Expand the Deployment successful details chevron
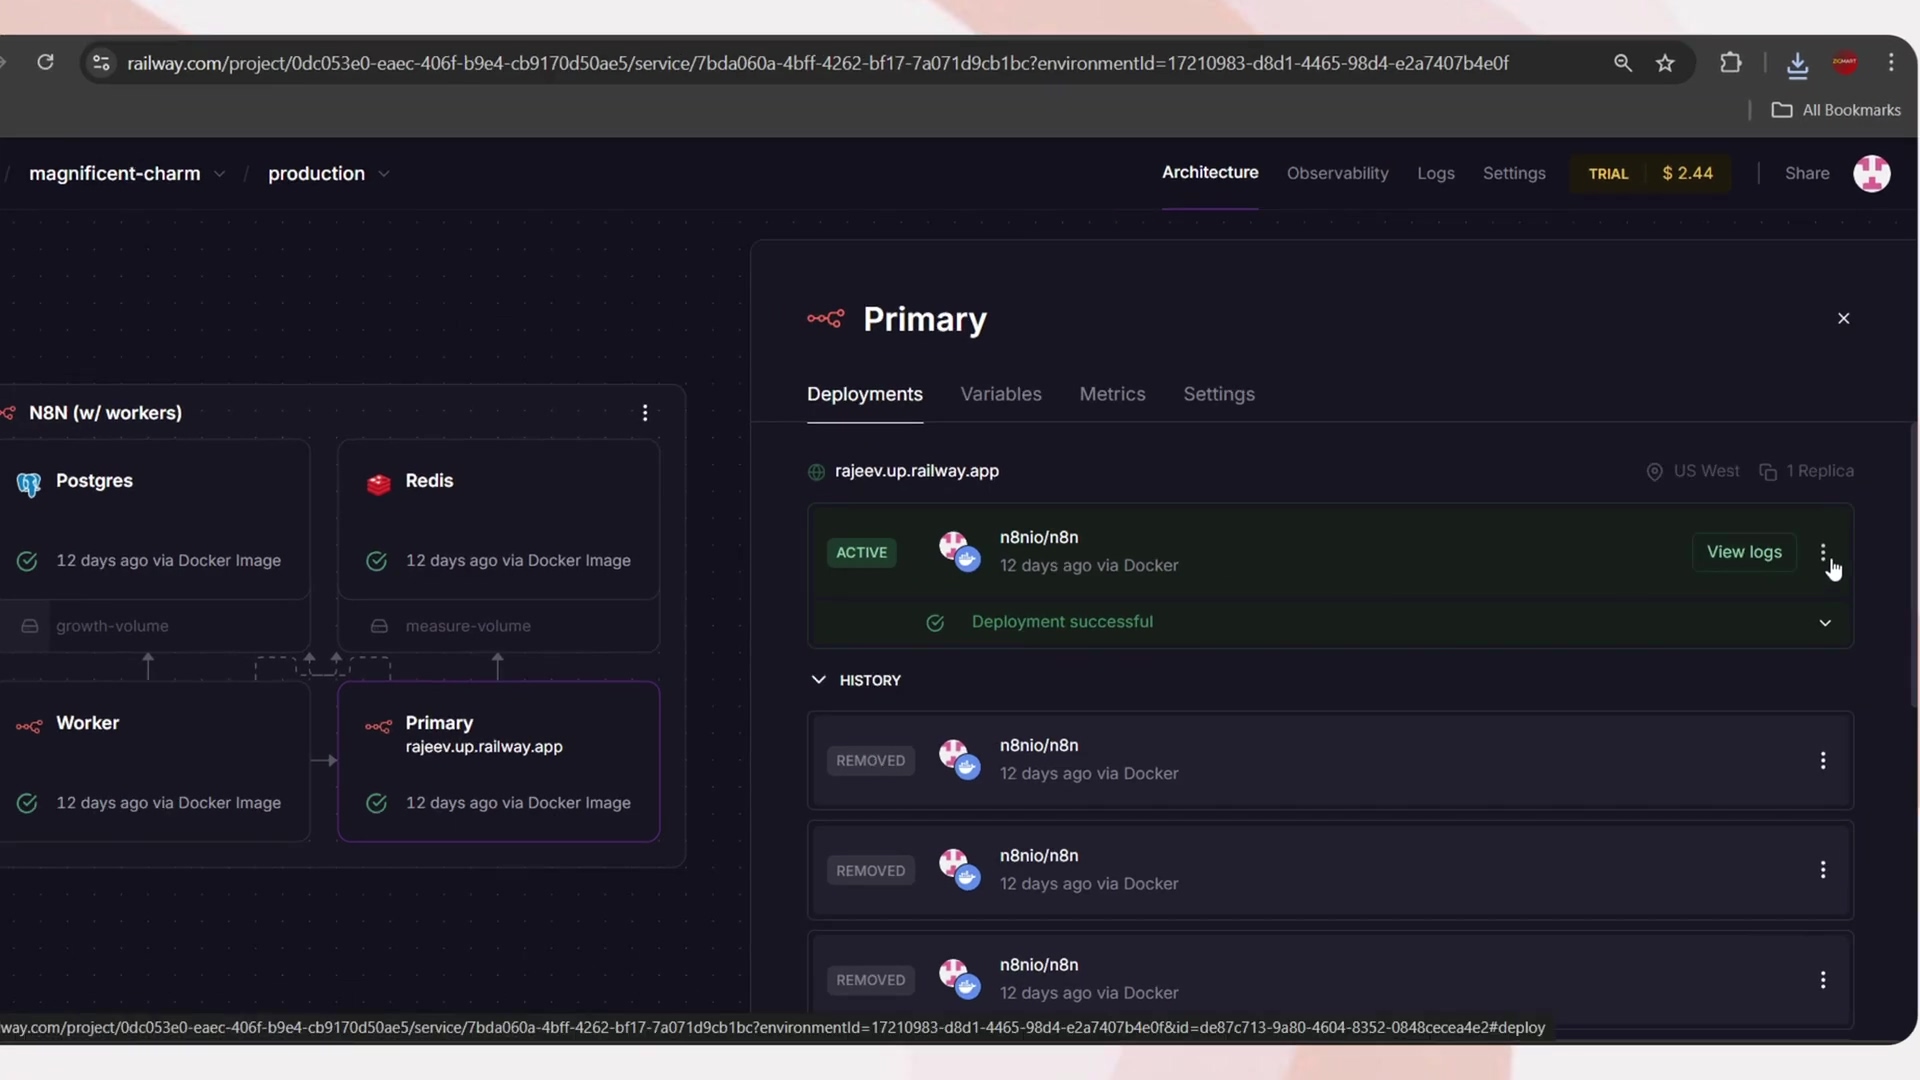 pos(1825,623)
